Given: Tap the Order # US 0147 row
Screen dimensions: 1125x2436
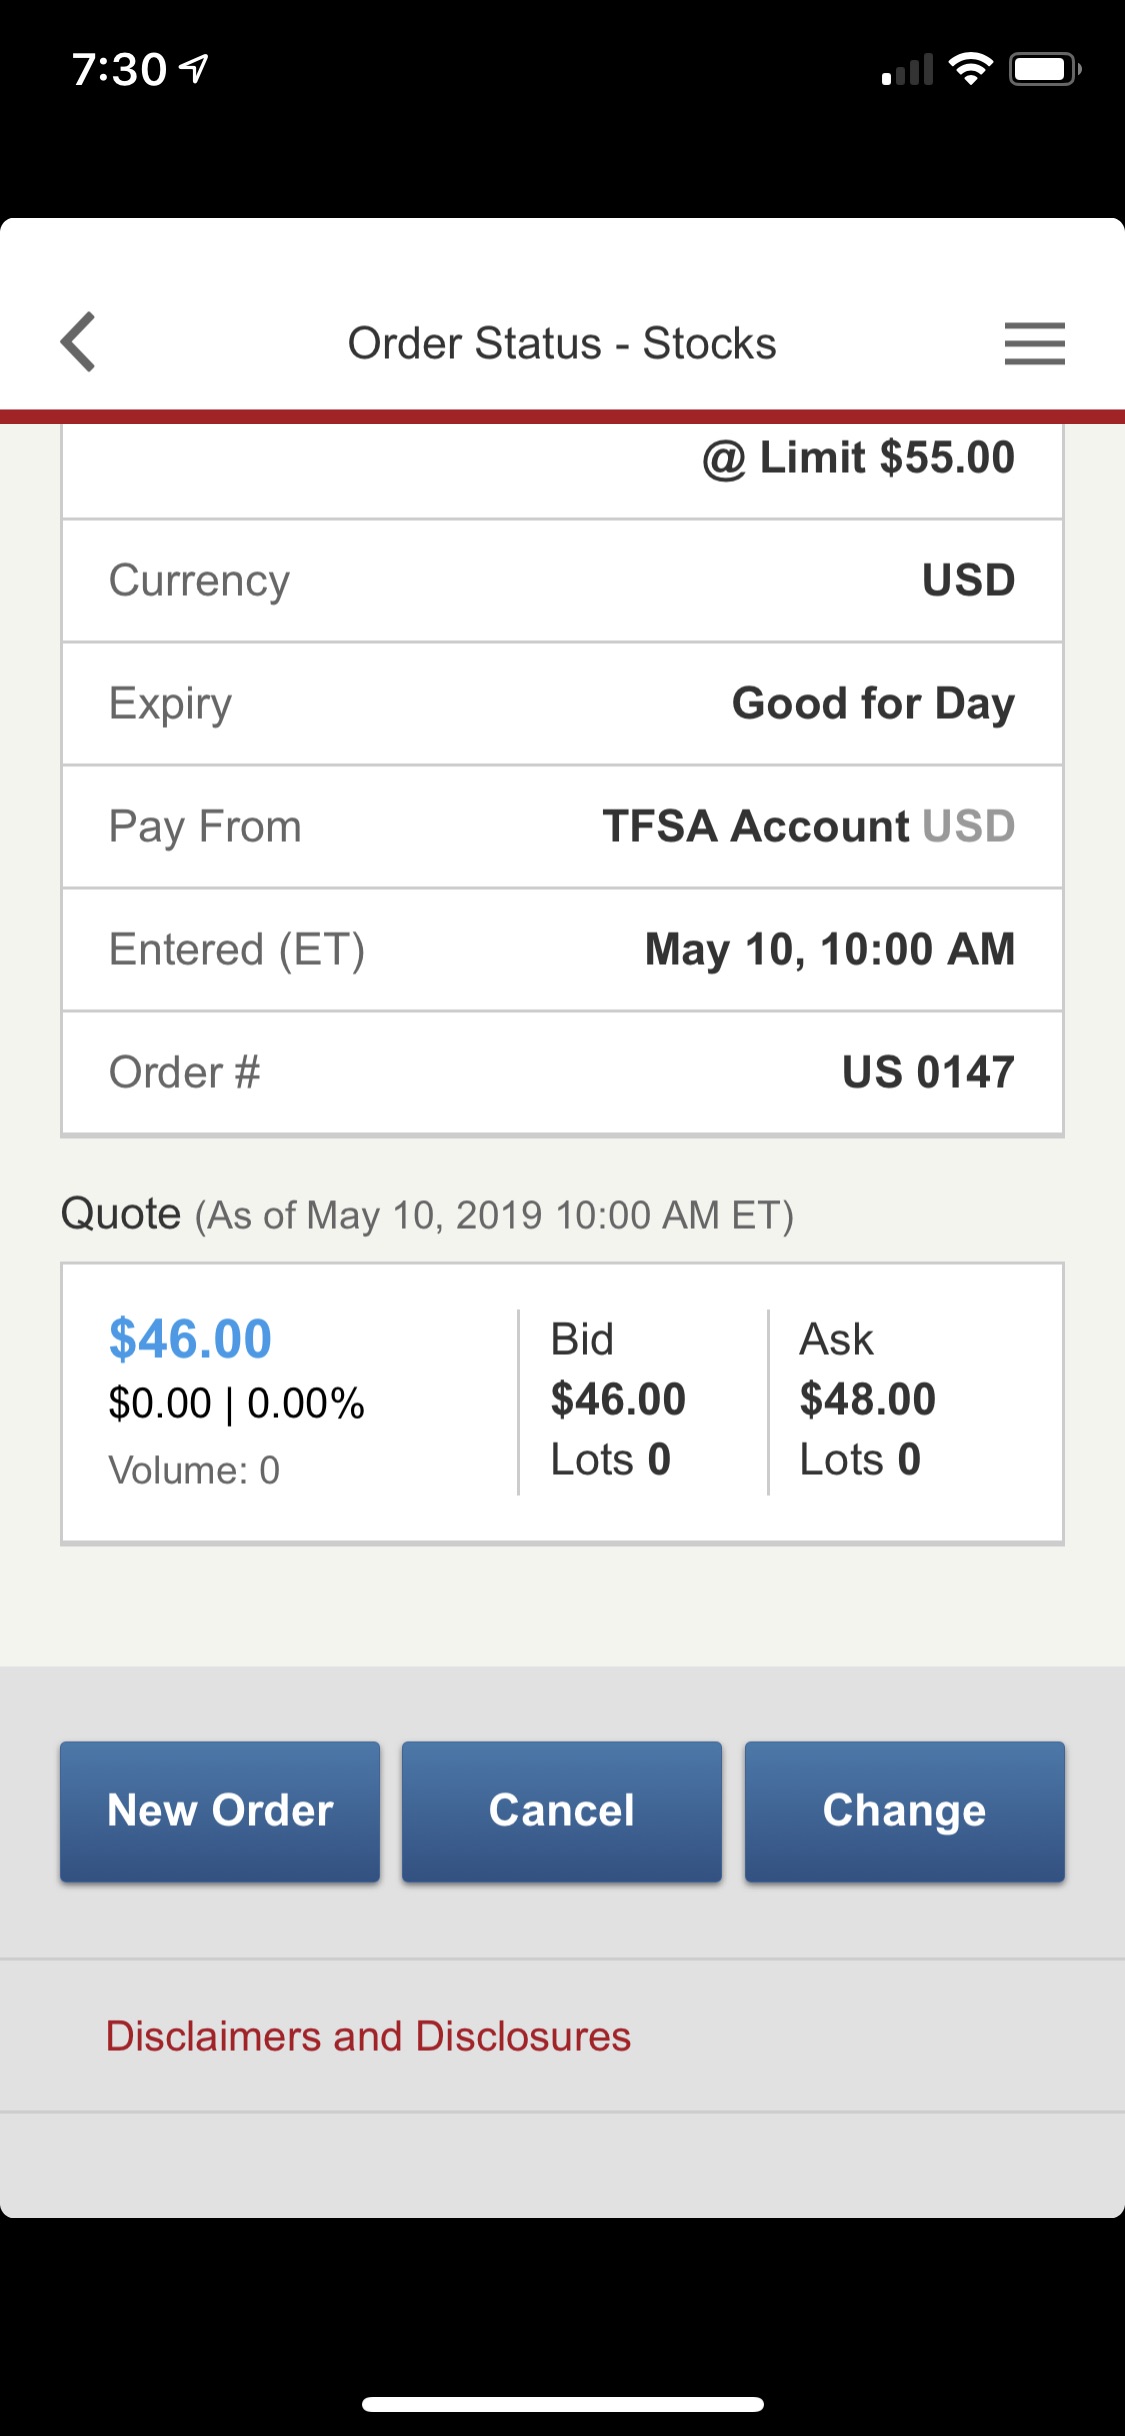Looking at the screenshot, I should click(562, 1073).
